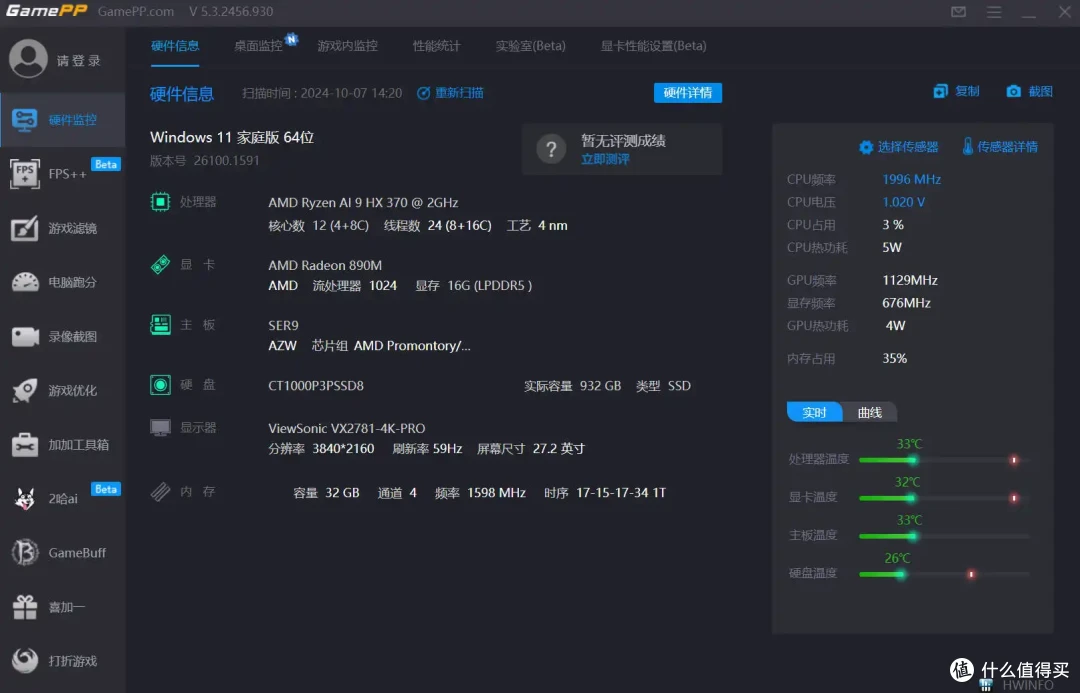Click 请登录 login text

pos(79,61)
